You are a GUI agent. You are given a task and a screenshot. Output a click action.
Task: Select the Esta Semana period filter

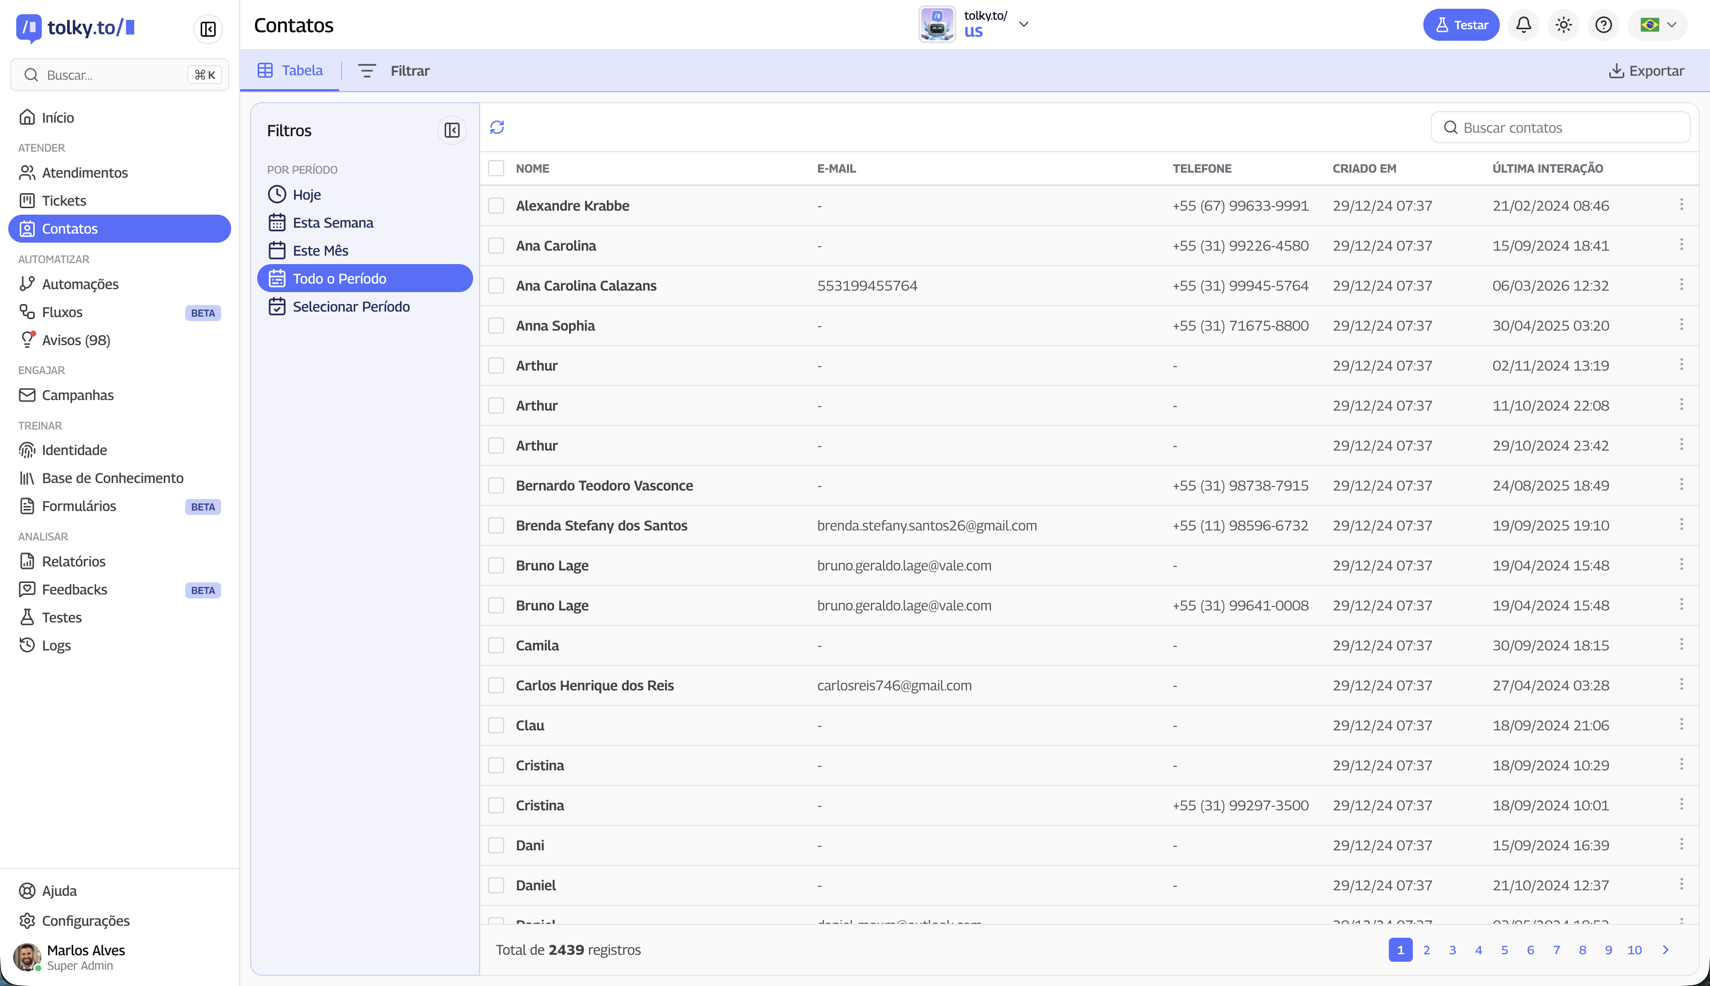333,223
